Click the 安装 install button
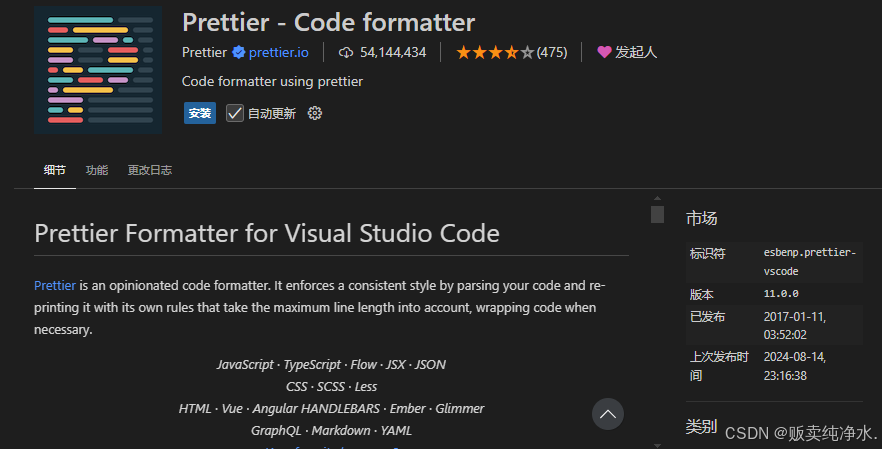Image resolution: width=882 pixels, height=449 pixels. [x=200, y=113]
